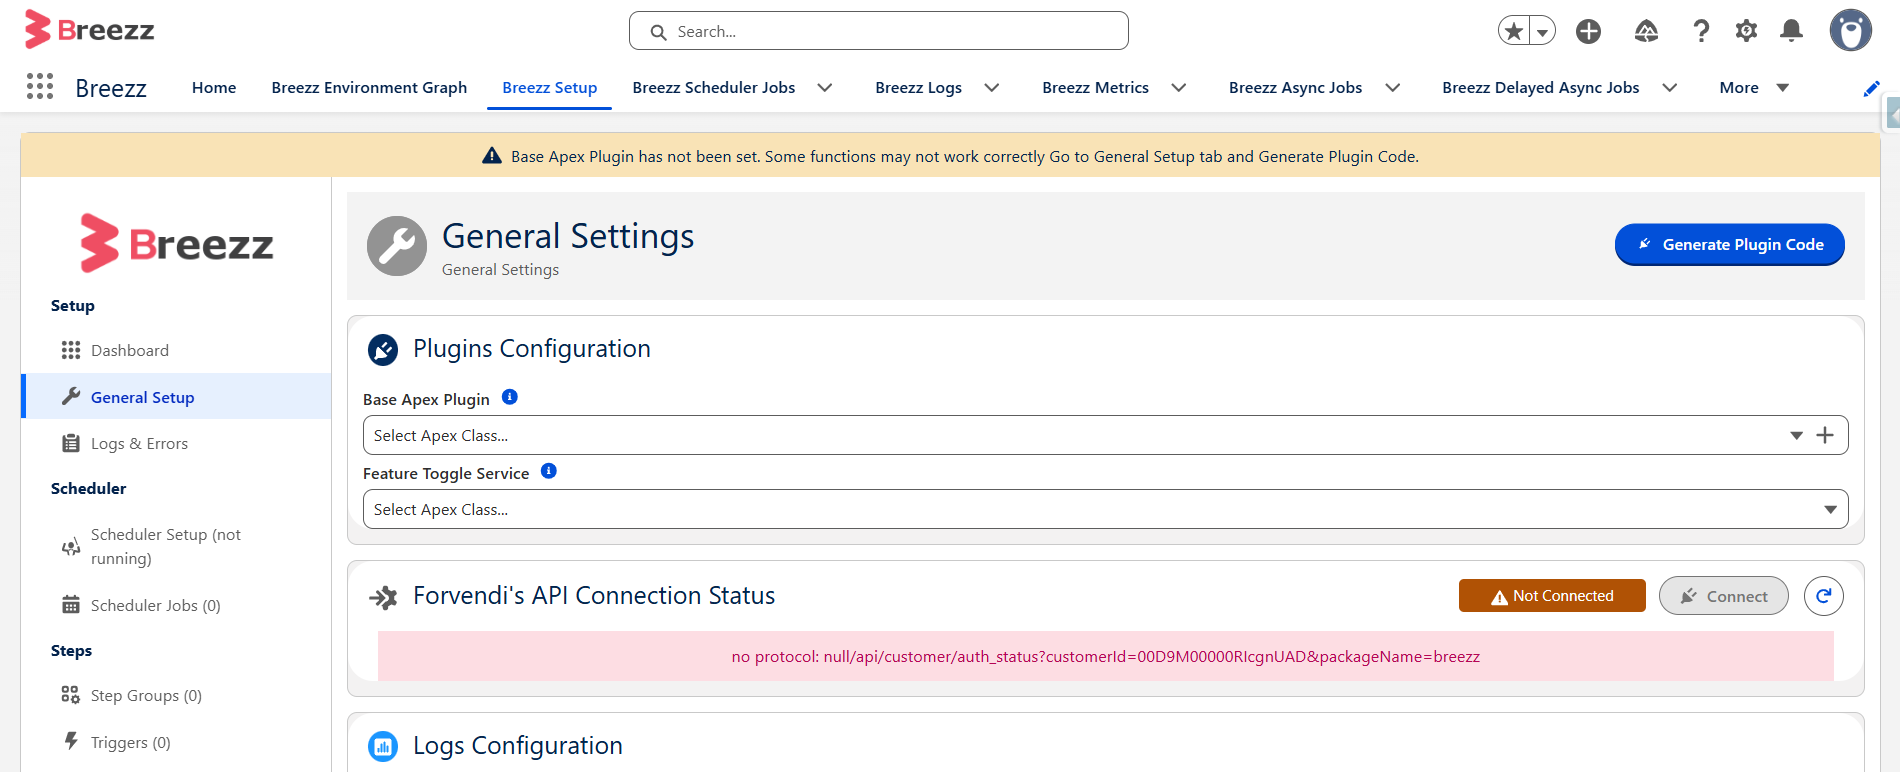Click the sidebar Breezz logo
This screenshot has width=1900, height=772.
(176, 243)
